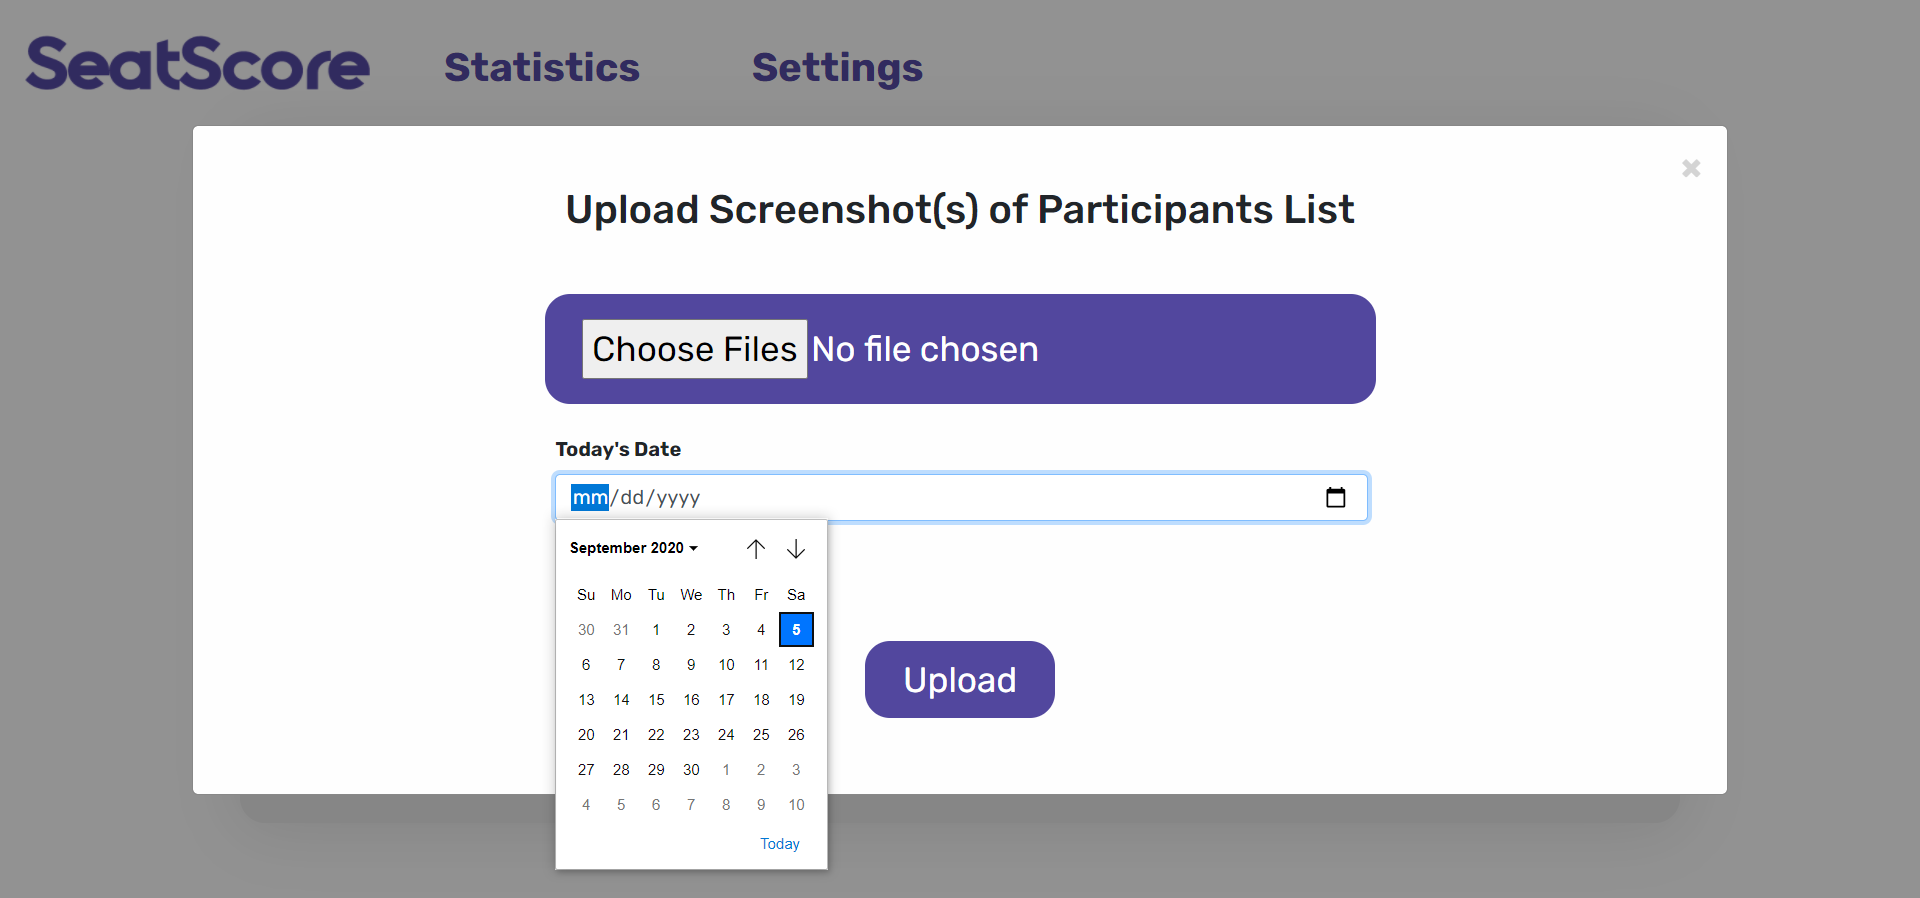The height and width of the screenshot is (898, 1920).
Task: Select September 5 in the calendar
Action: click(x=796, y=630)
